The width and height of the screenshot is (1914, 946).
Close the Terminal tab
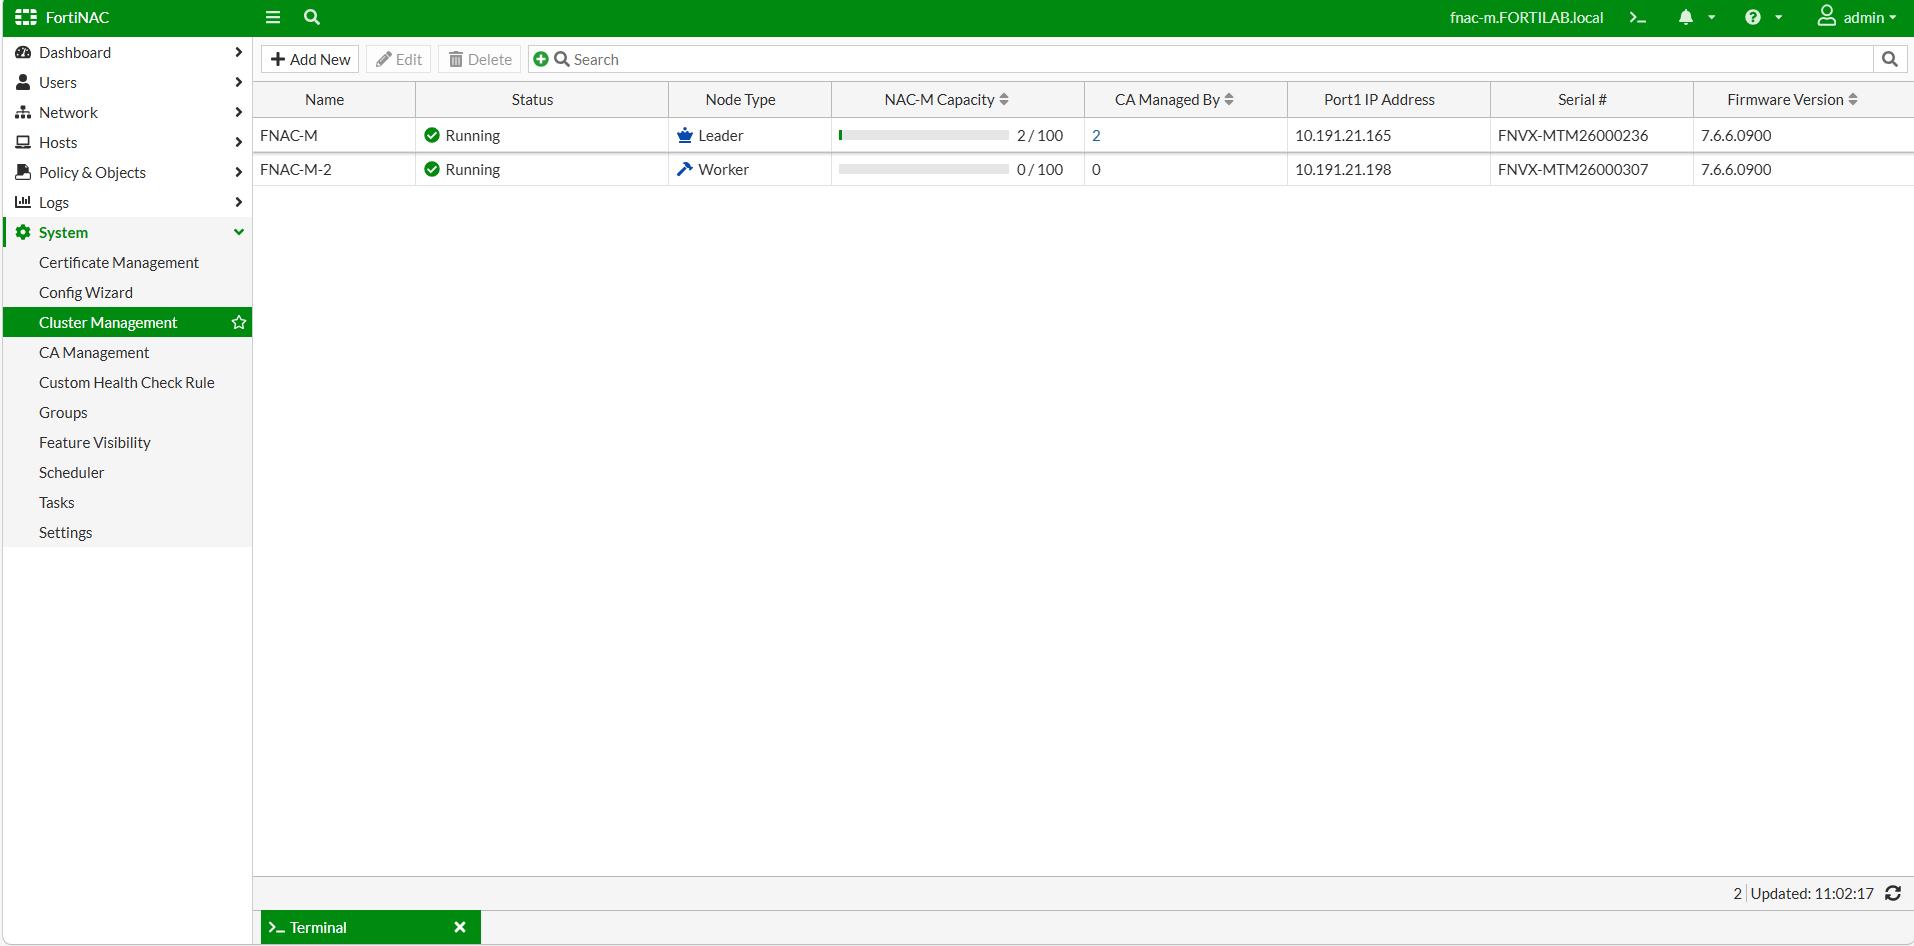(x=460, y=927)
